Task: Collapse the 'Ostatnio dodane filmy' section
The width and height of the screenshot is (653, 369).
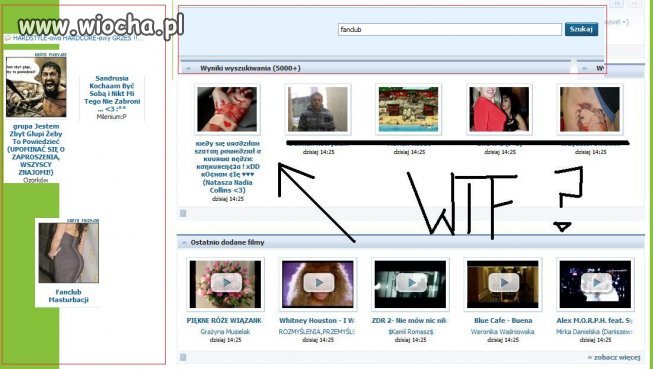Action: [184, 242]
